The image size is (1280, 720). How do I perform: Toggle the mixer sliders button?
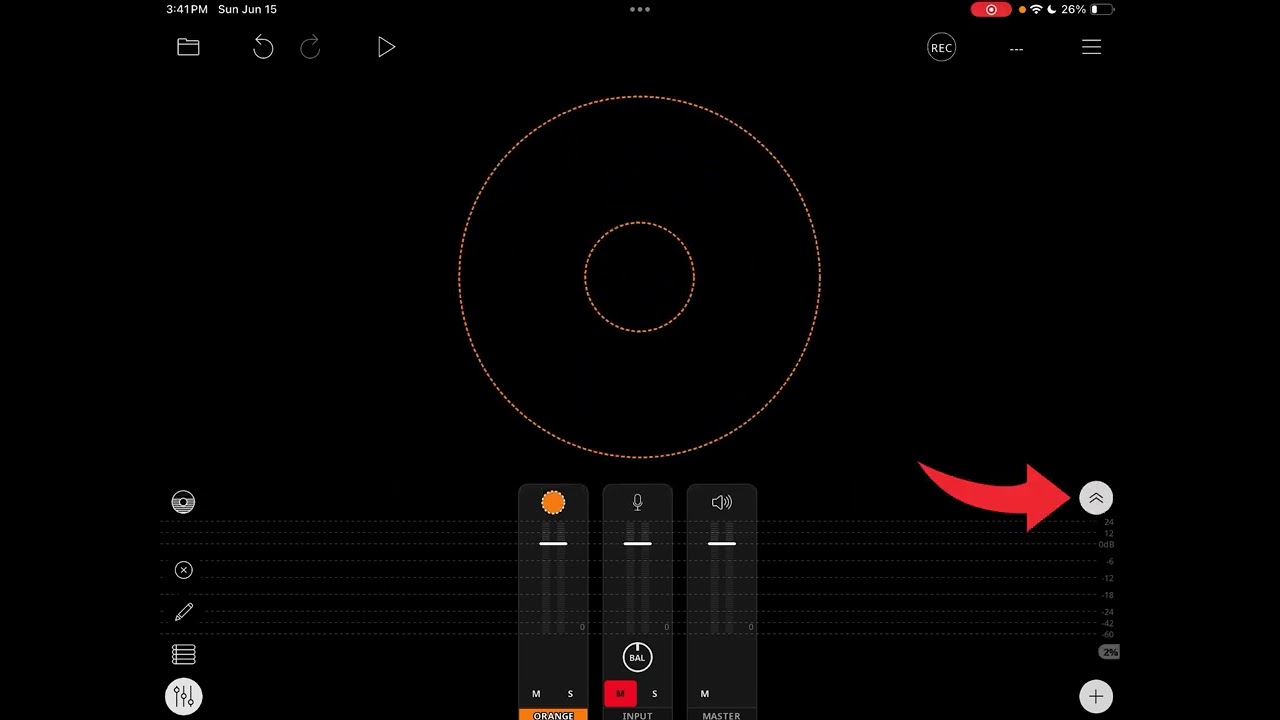click(x=184, y=696)
